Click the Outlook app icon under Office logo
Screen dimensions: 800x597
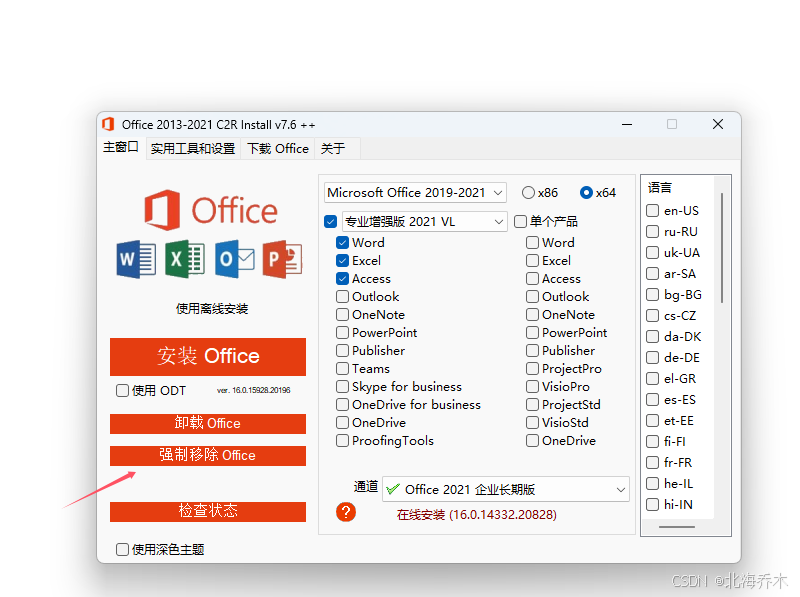tap(234, 259)
